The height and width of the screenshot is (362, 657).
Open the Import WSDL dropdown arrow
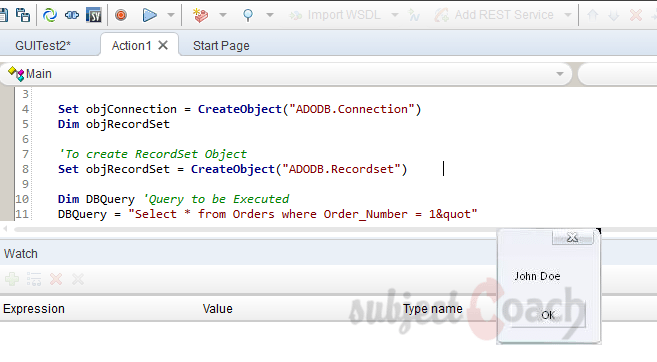point(395,16)
